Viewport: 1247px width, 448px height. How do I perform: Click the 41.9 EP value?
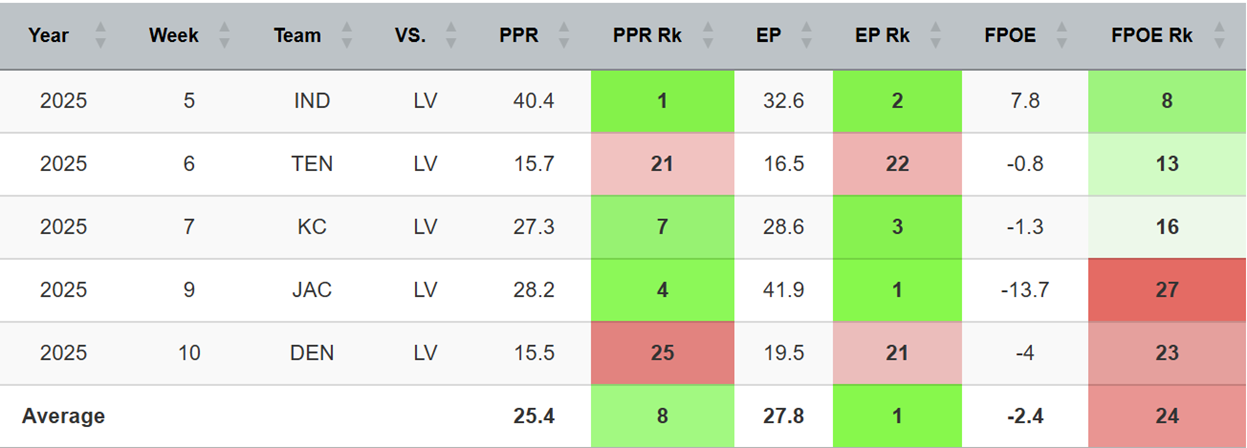coord(783,290)
